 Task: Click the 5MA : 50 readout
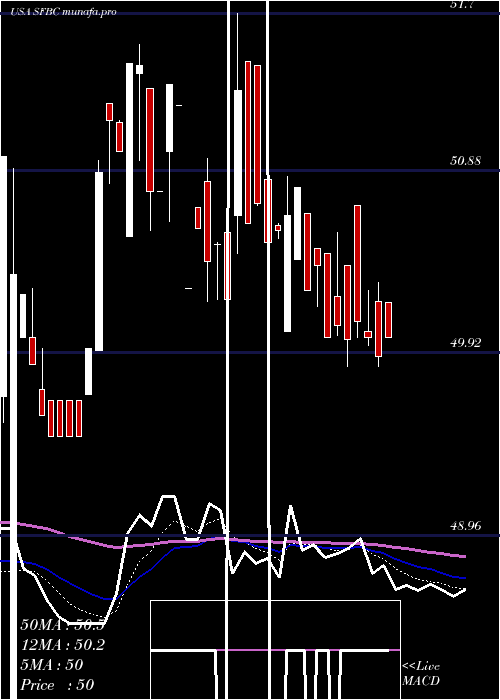[x=52, y=665]
